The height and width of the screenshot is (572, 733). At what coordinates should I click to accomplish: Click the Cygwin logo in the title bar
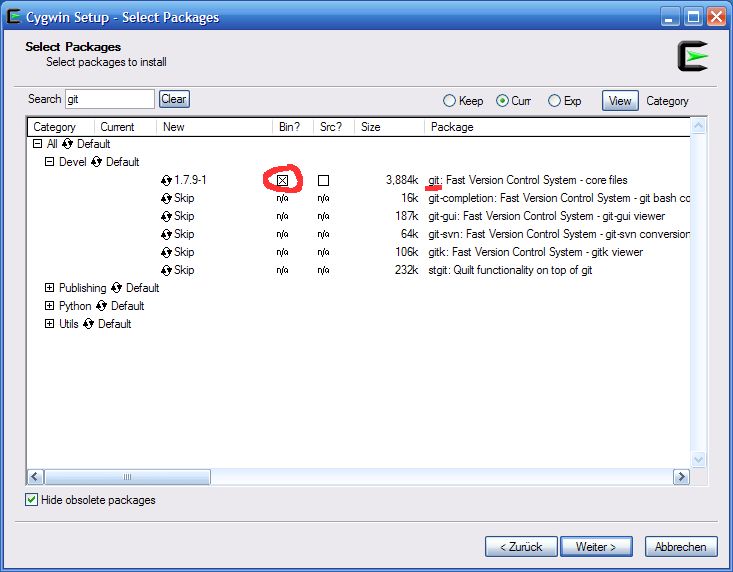tap(14, 17)
